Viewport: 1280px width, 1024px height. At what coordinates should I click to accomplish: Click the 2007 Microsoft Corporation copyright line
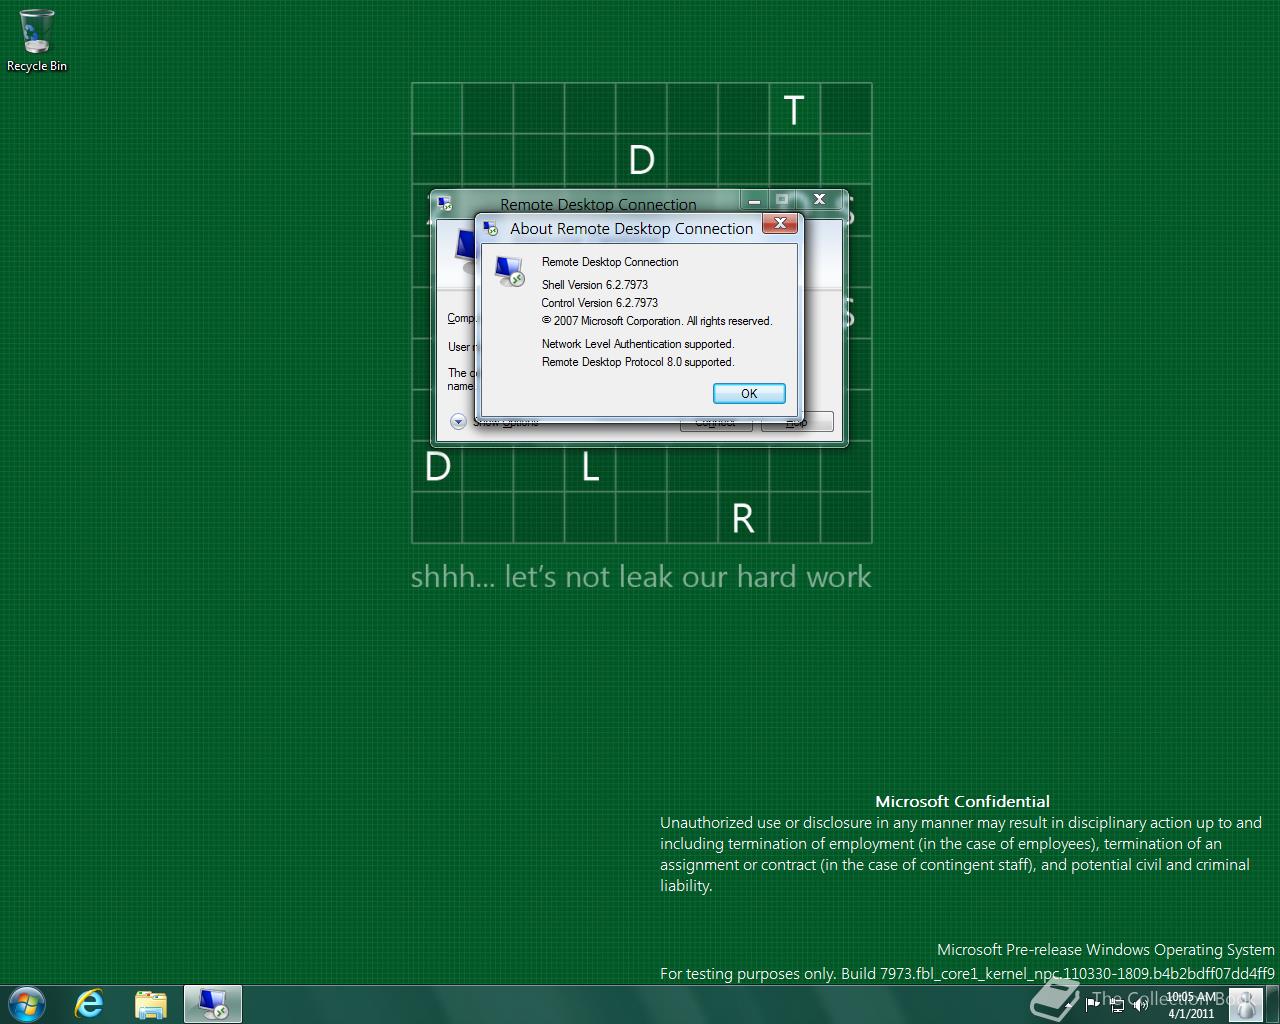click(x=657, y=321)
